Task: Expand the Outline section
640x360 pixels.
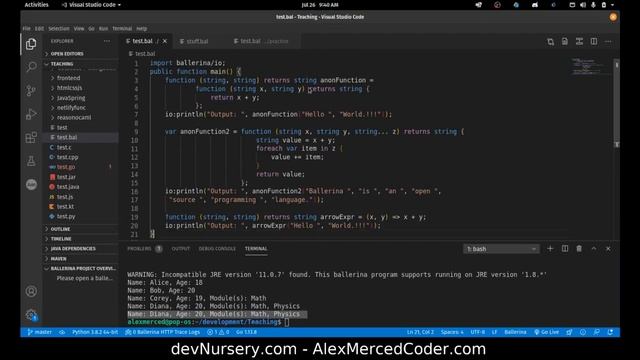Action: (81, 229)
